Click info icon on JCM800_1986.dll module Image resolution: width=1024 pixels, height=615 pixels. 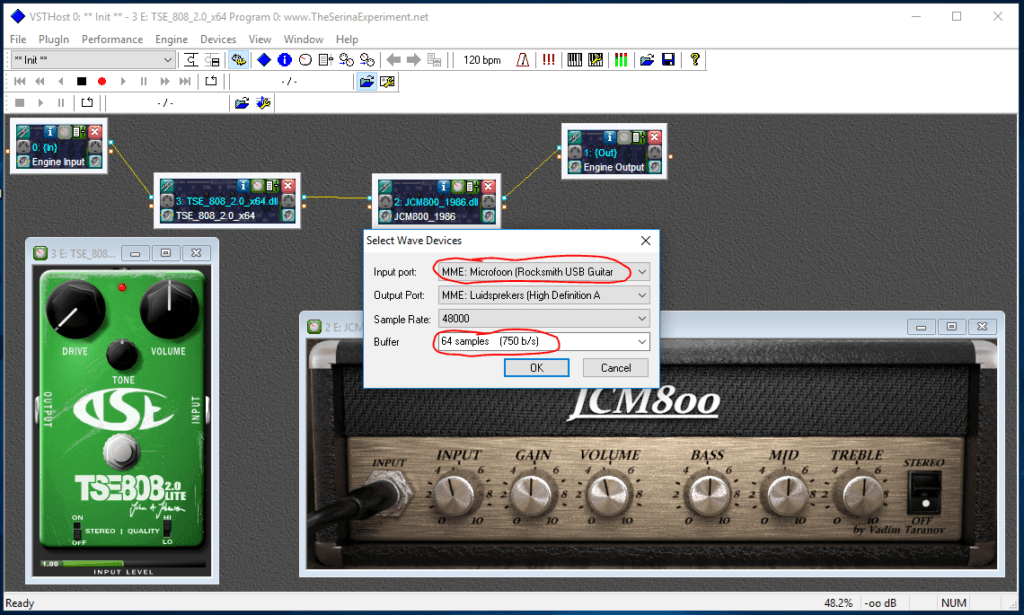click(x=443, y=187)
